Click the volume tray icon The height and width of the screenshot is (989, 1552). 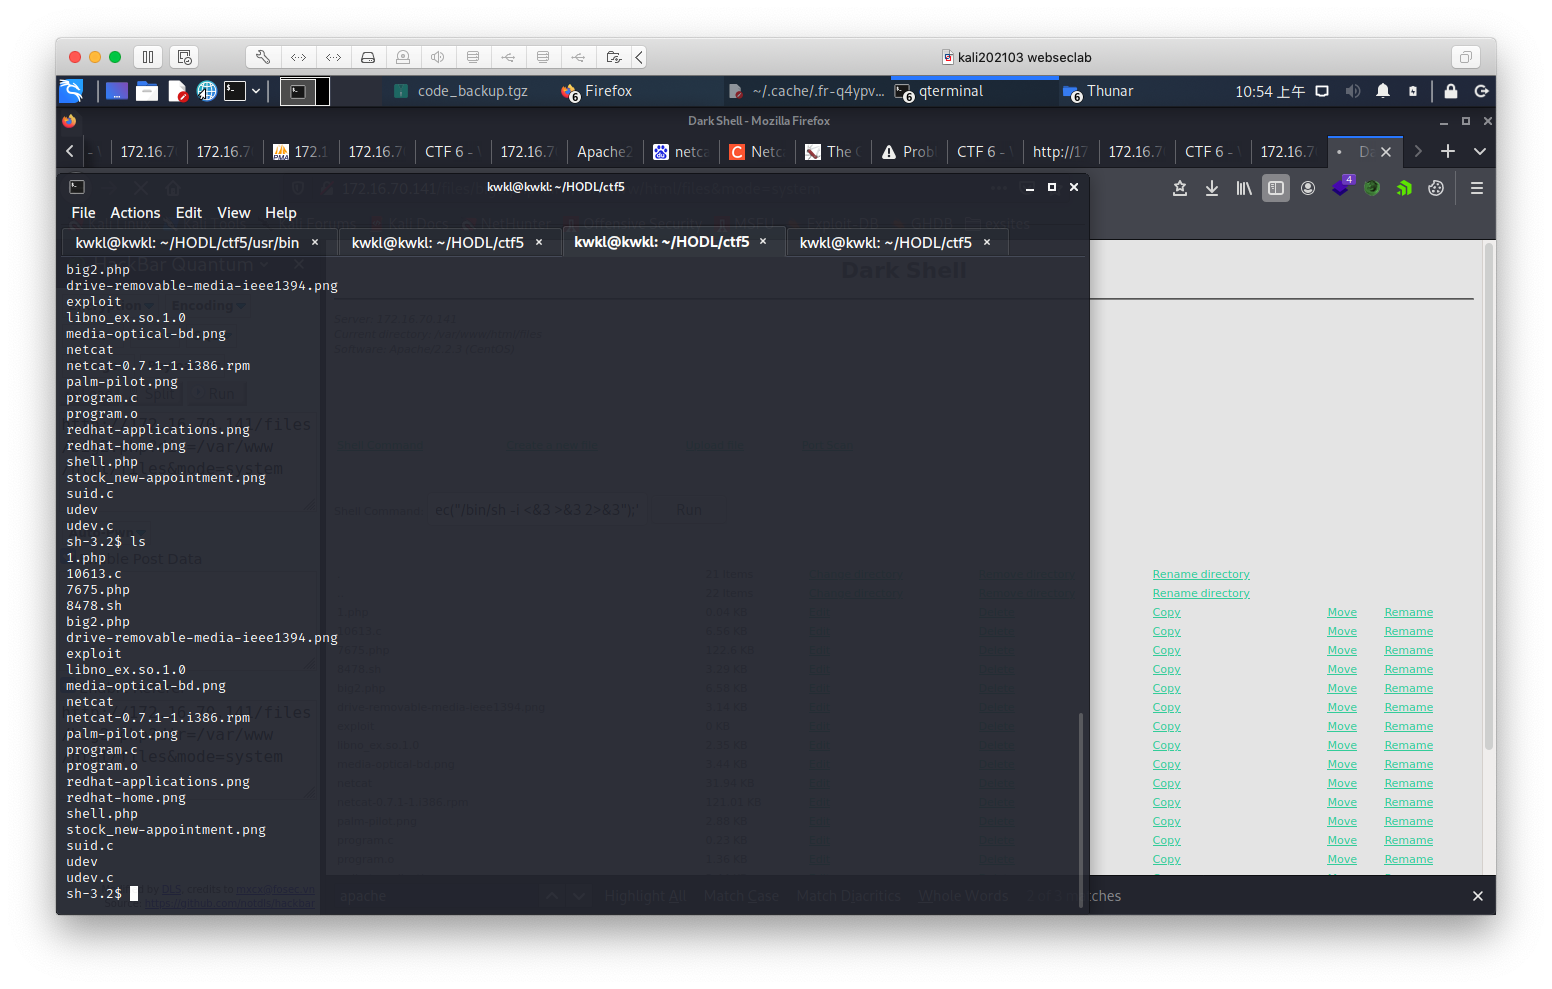coord(1353,91)
